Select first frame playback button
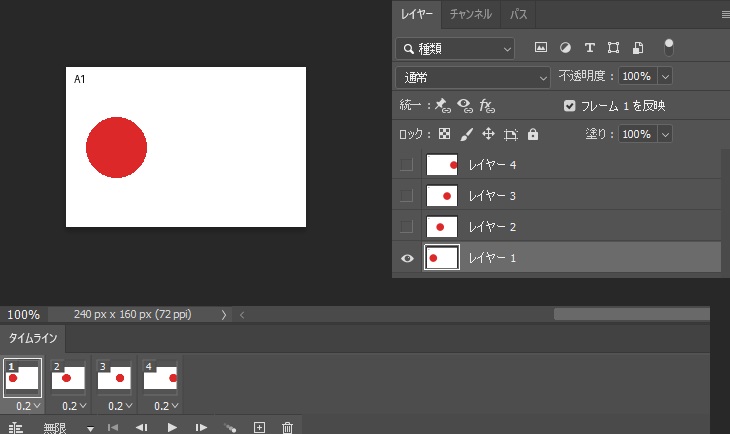The height and width of the screenshot is (434, 730). click(113, 427)
